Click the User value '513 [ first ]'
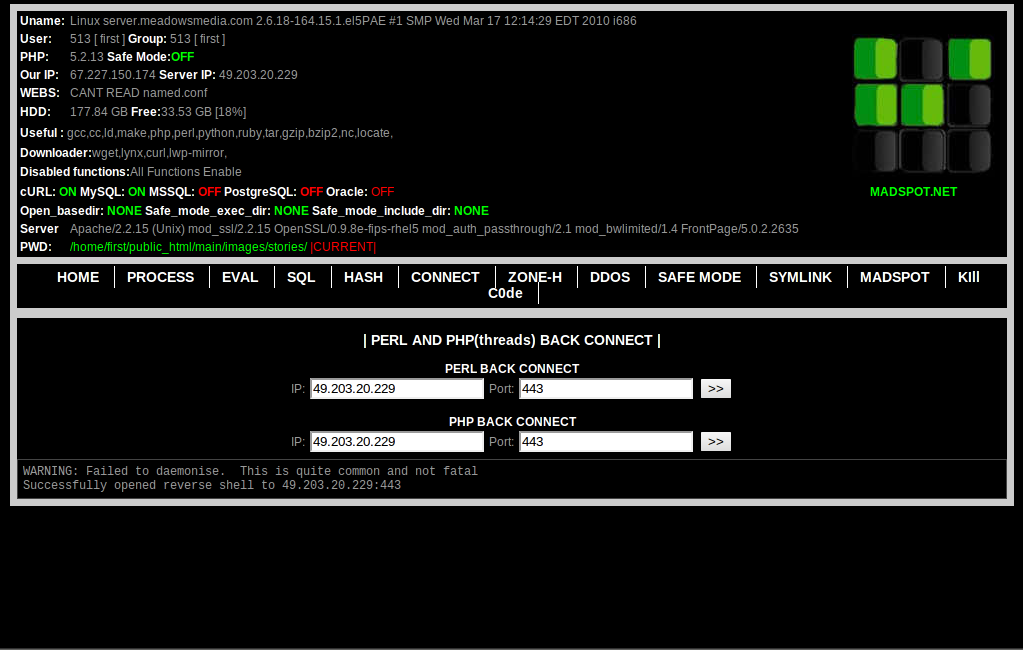 coord(97,39)
